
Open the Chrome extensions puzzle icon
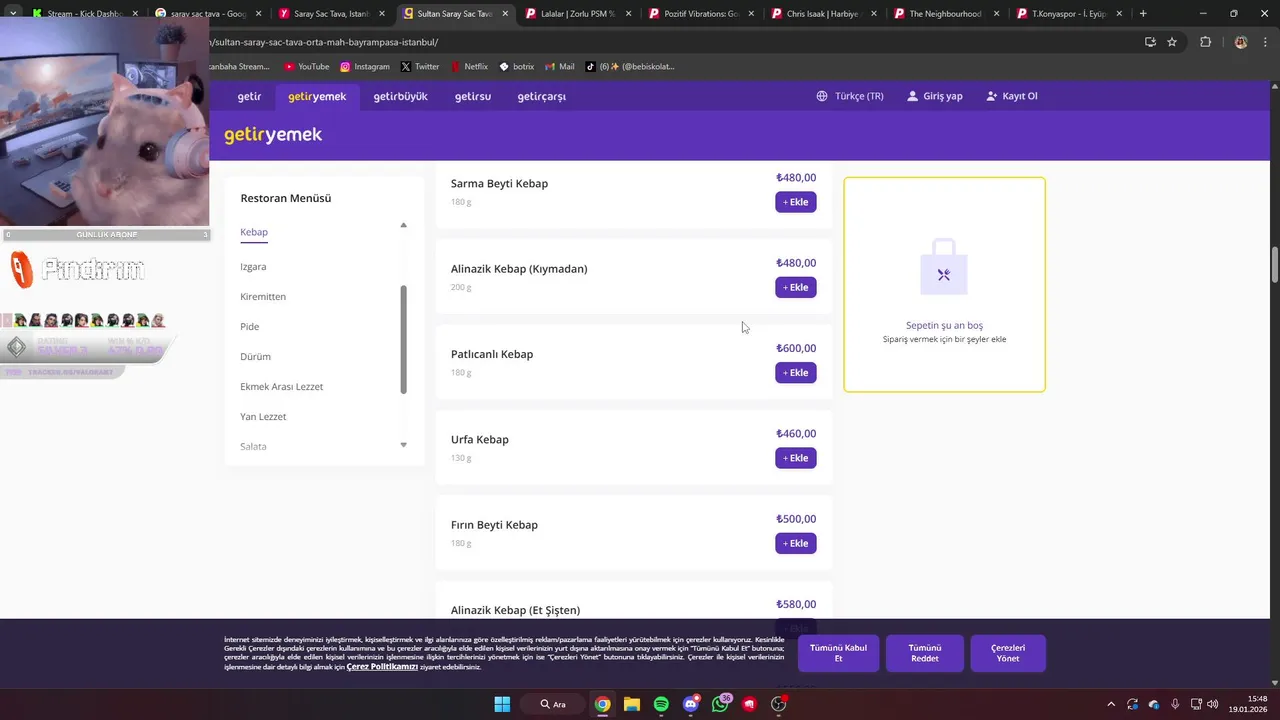point(1205,42)
